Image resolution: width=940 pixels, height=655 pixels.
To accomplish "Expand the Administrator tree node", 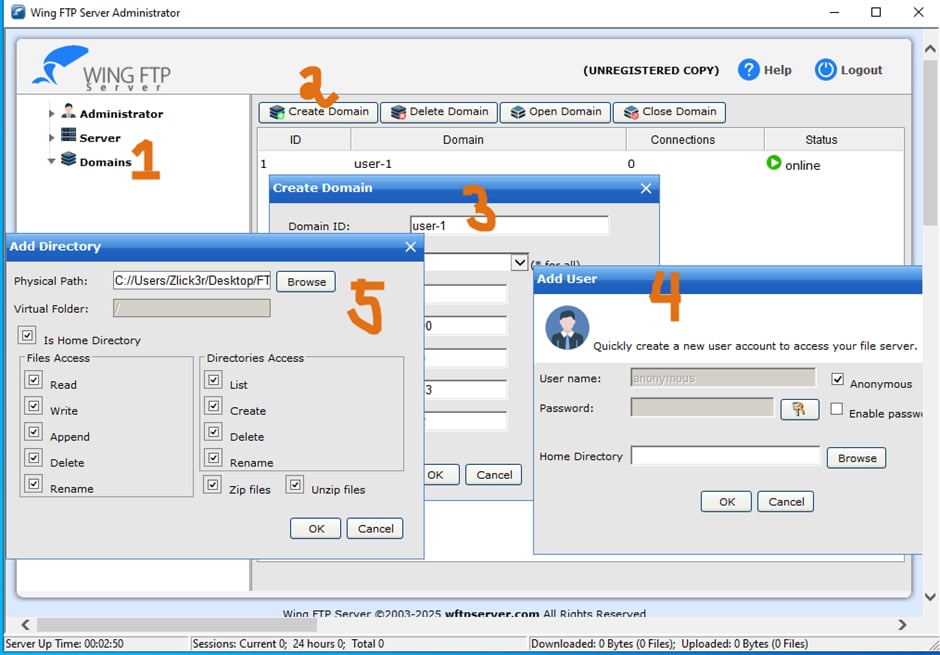I will [52, 113].
